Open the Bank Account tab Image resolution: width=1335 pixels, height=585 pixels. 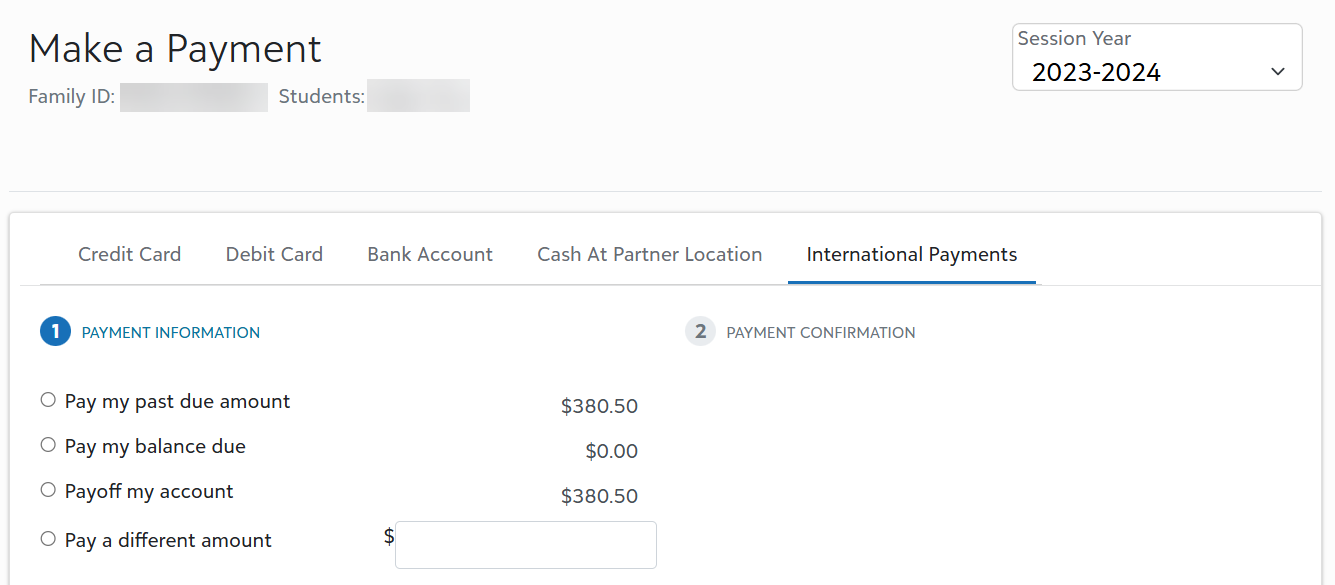pos(429,254)
